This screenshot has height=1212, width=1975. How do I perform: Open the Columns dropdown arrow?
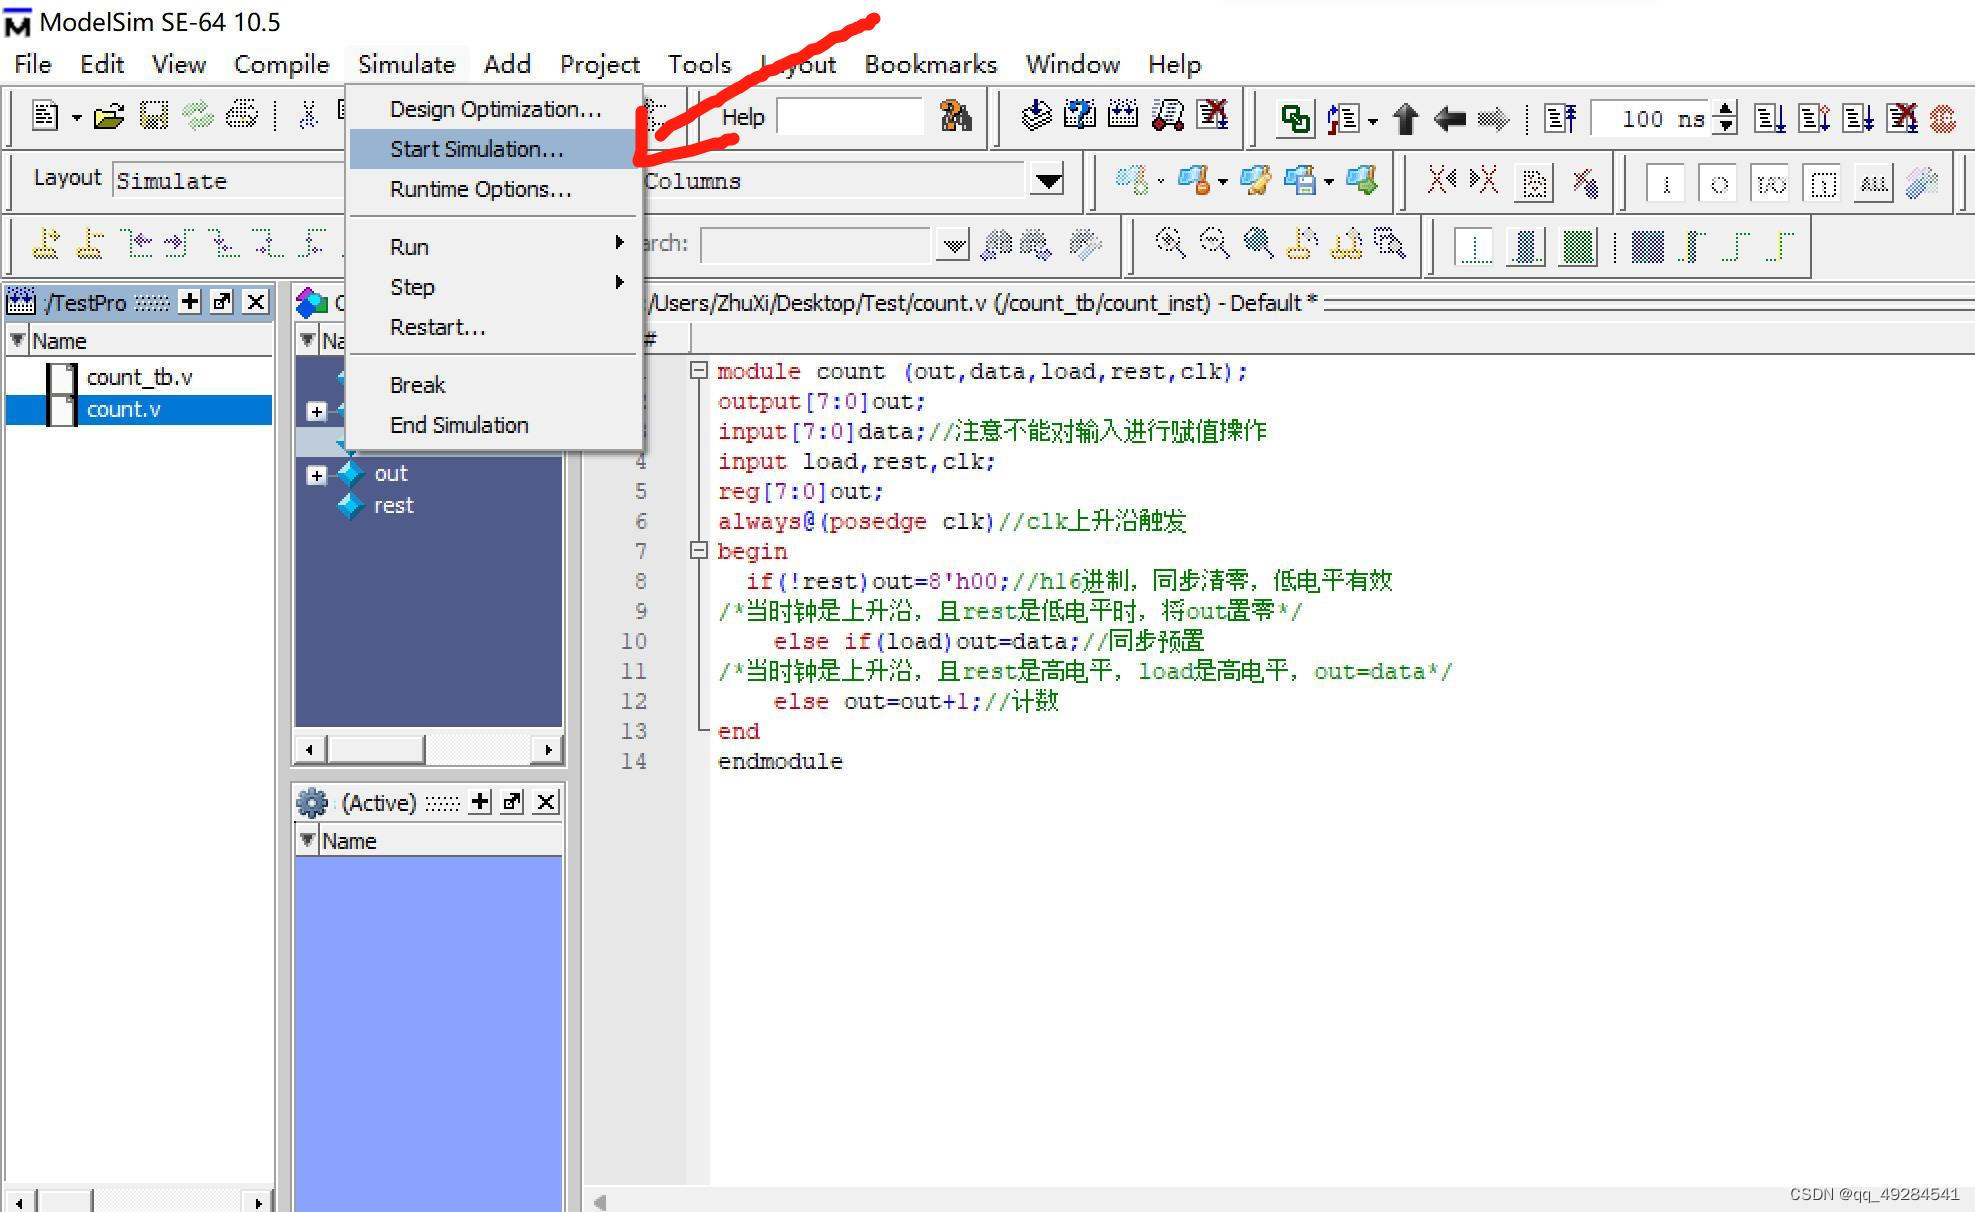pyautogui.click(x=1048, y=181)
